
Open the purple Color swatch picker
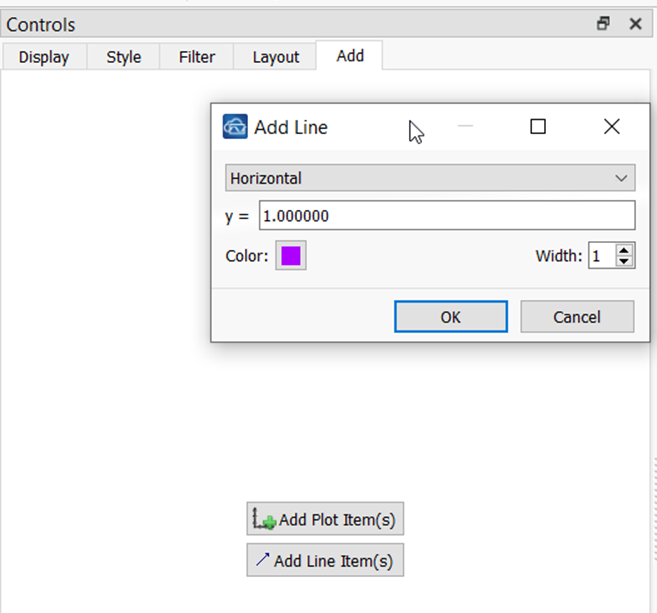point(291,256)
